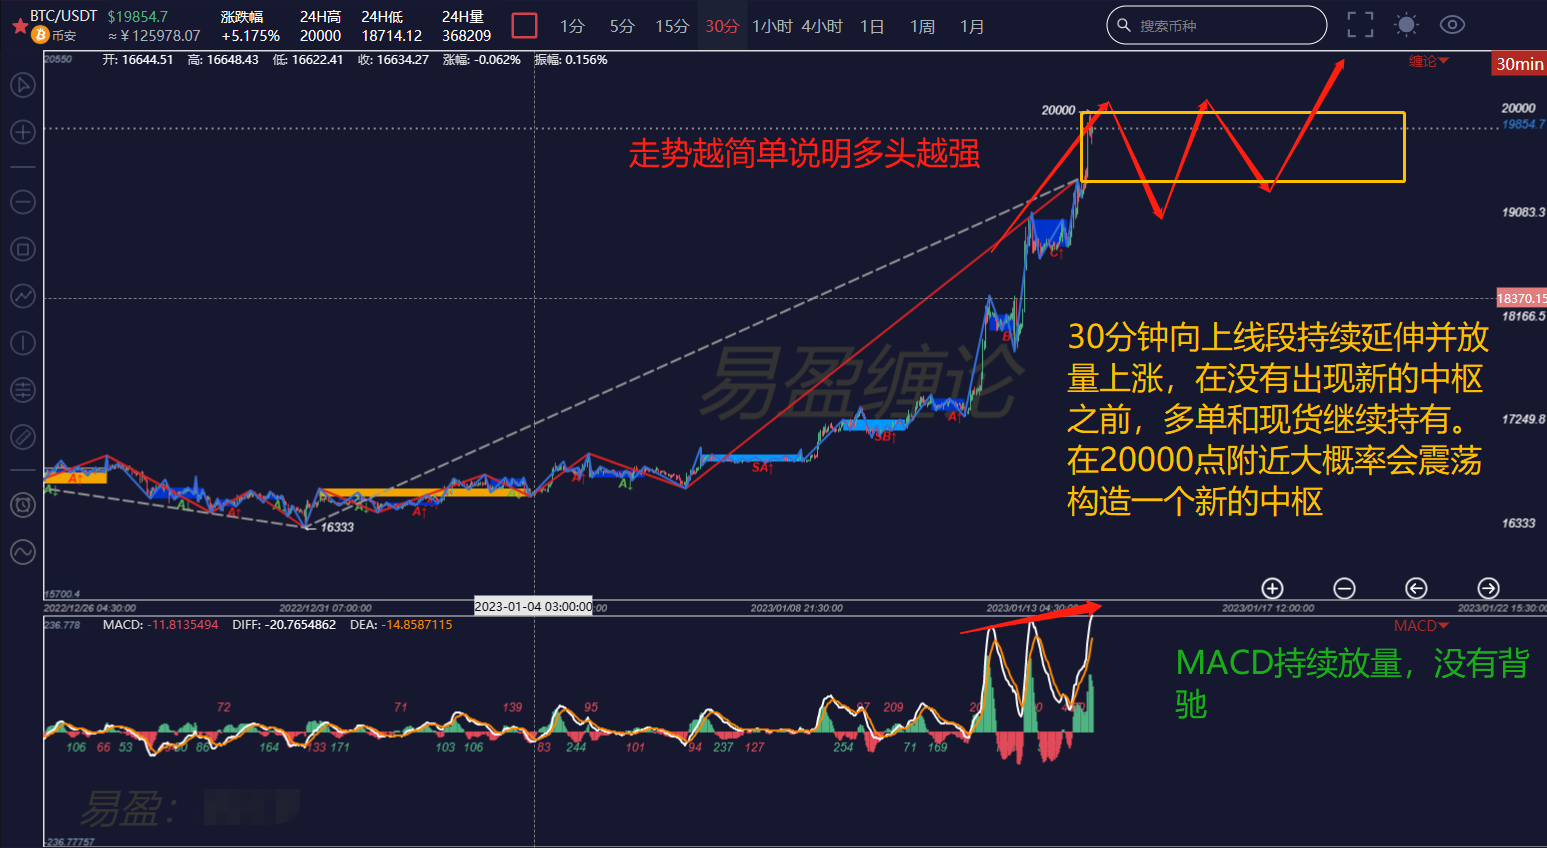Click the 24H高 value 20000
1547x848 pixels.
point(320,36)
